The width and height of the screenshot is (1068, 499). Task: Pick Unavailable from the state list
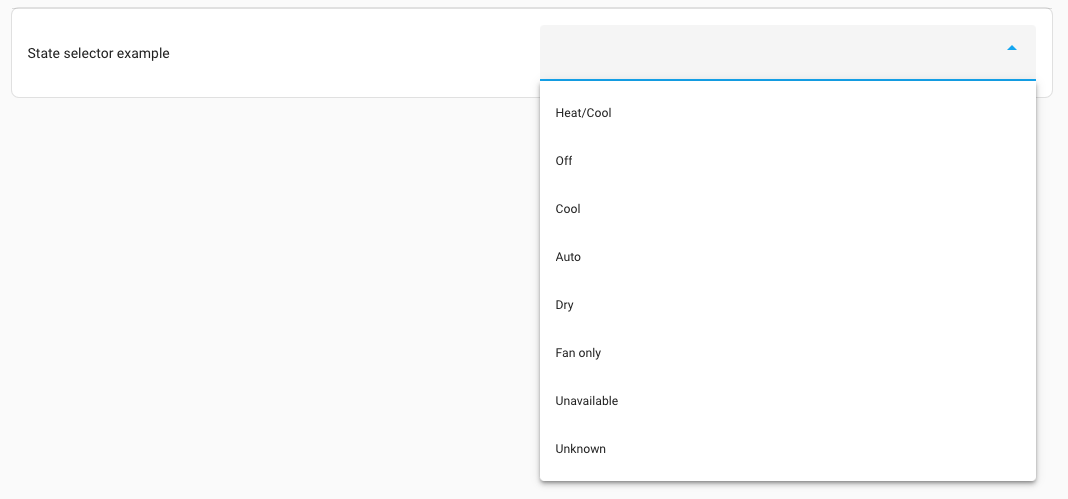point(587,401)
